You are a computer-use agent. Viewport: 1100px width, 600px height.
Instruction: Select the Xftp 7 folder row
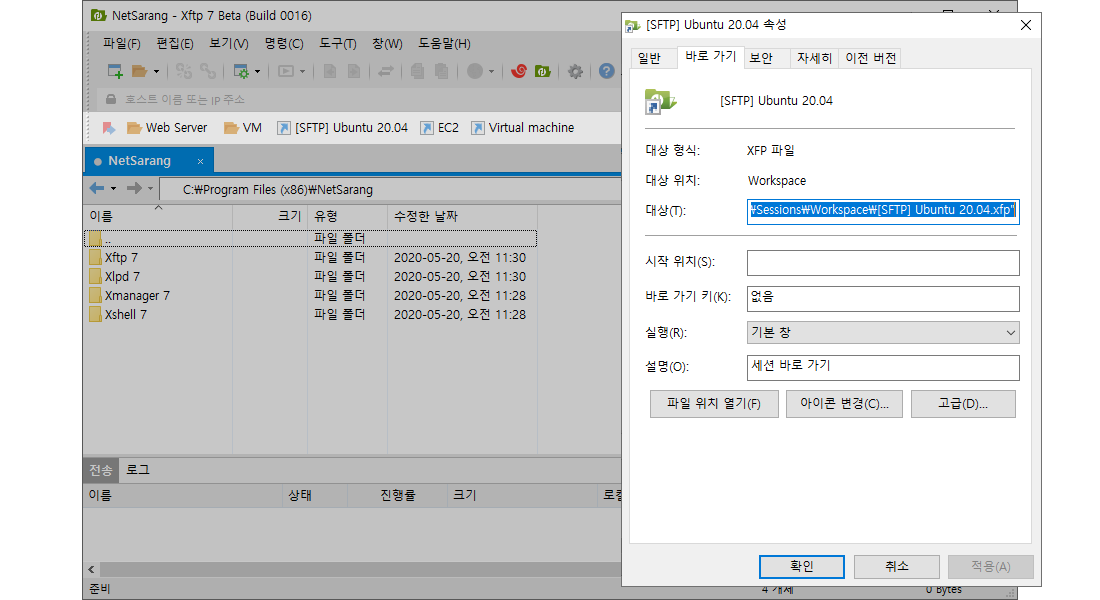[310, 258]
